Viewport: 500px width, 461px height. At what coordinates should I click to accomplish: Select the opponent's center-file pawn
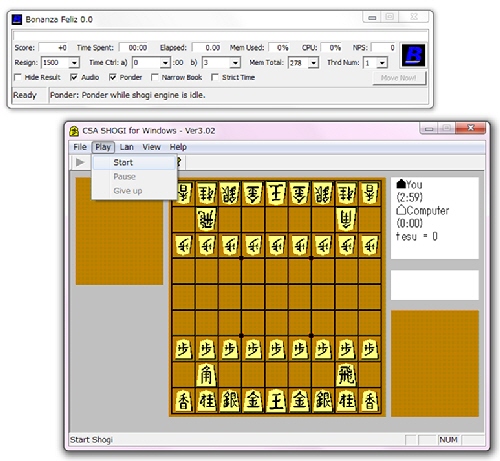[276, 245]
